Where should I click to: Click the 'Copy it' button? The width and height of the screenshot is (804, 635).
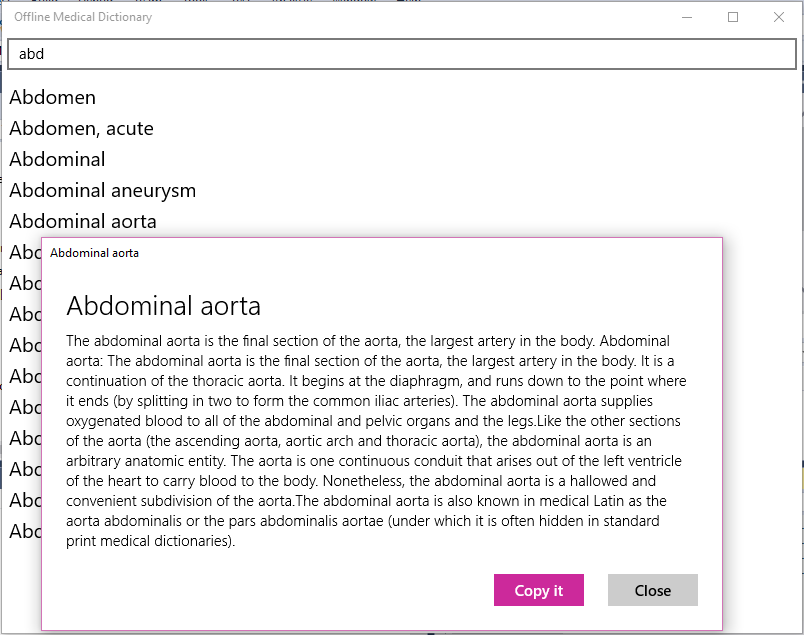[x=538, y=590]
